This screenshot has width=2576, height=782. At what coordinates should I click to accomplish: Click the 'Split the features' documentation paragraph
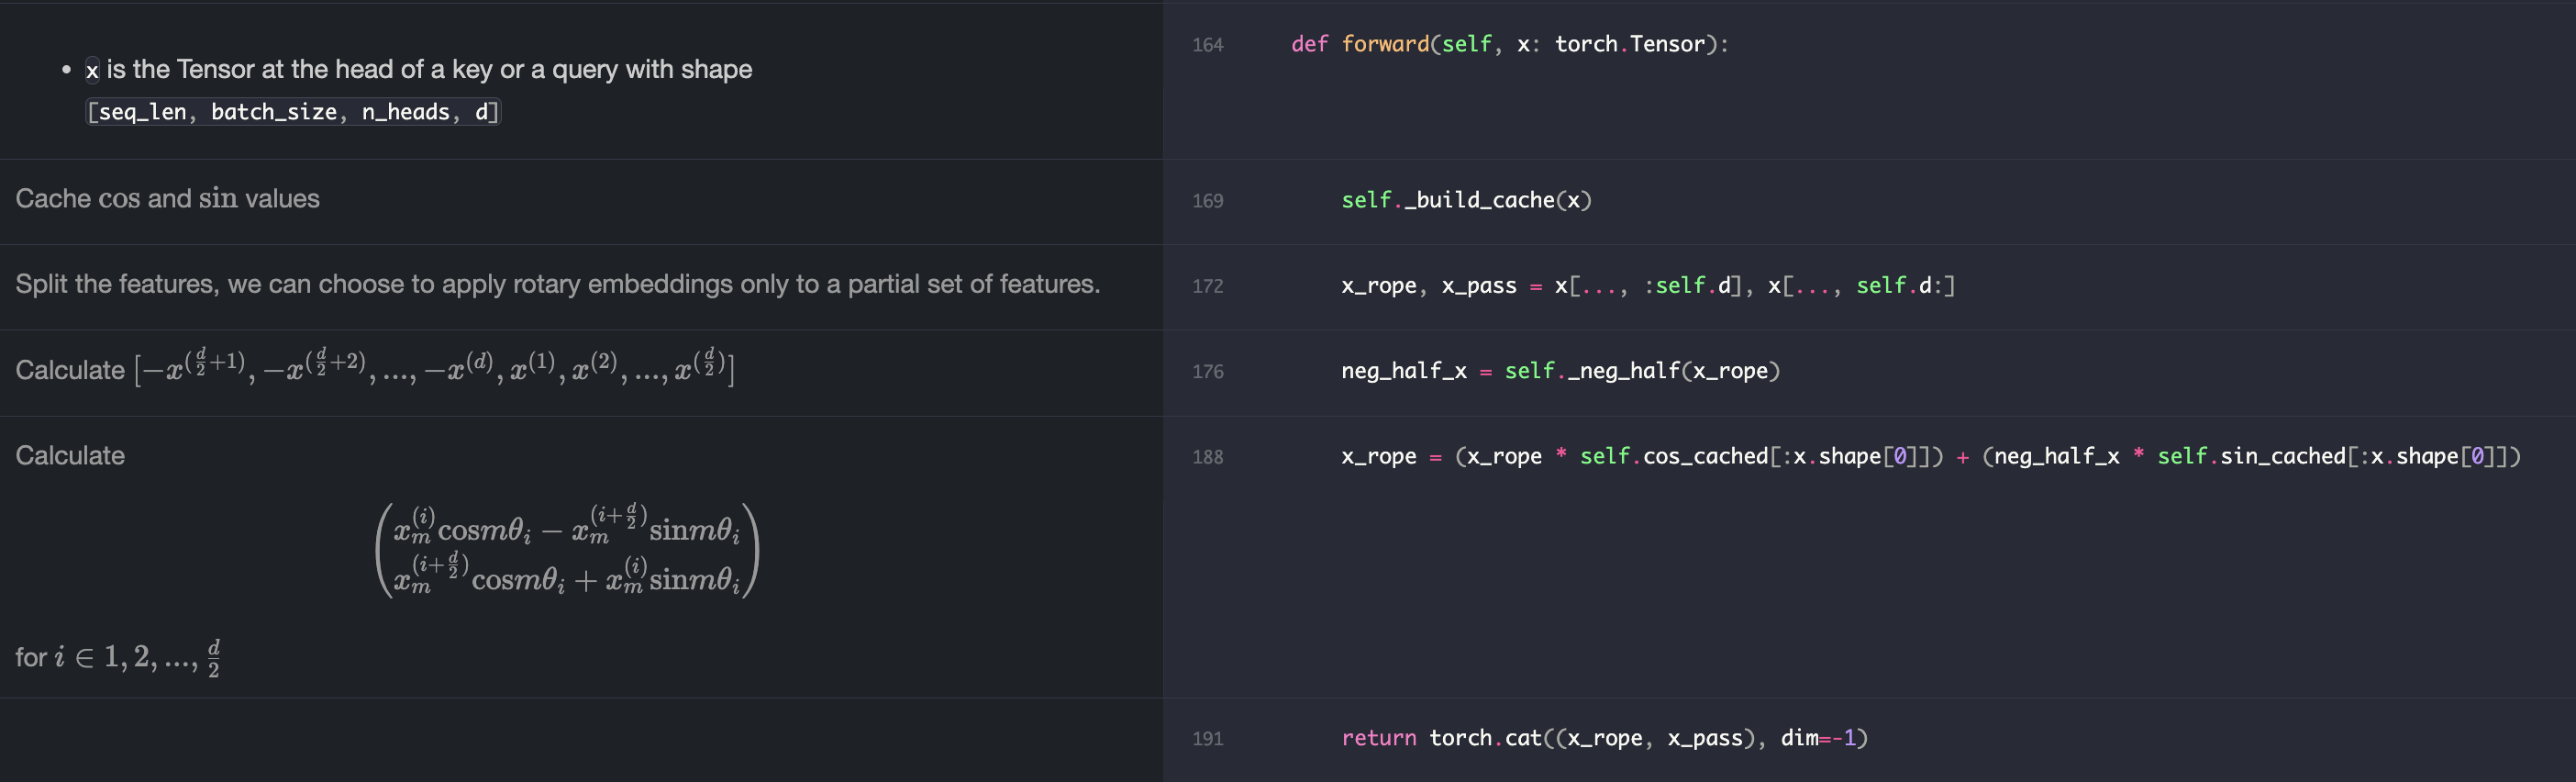click(557, 284)
